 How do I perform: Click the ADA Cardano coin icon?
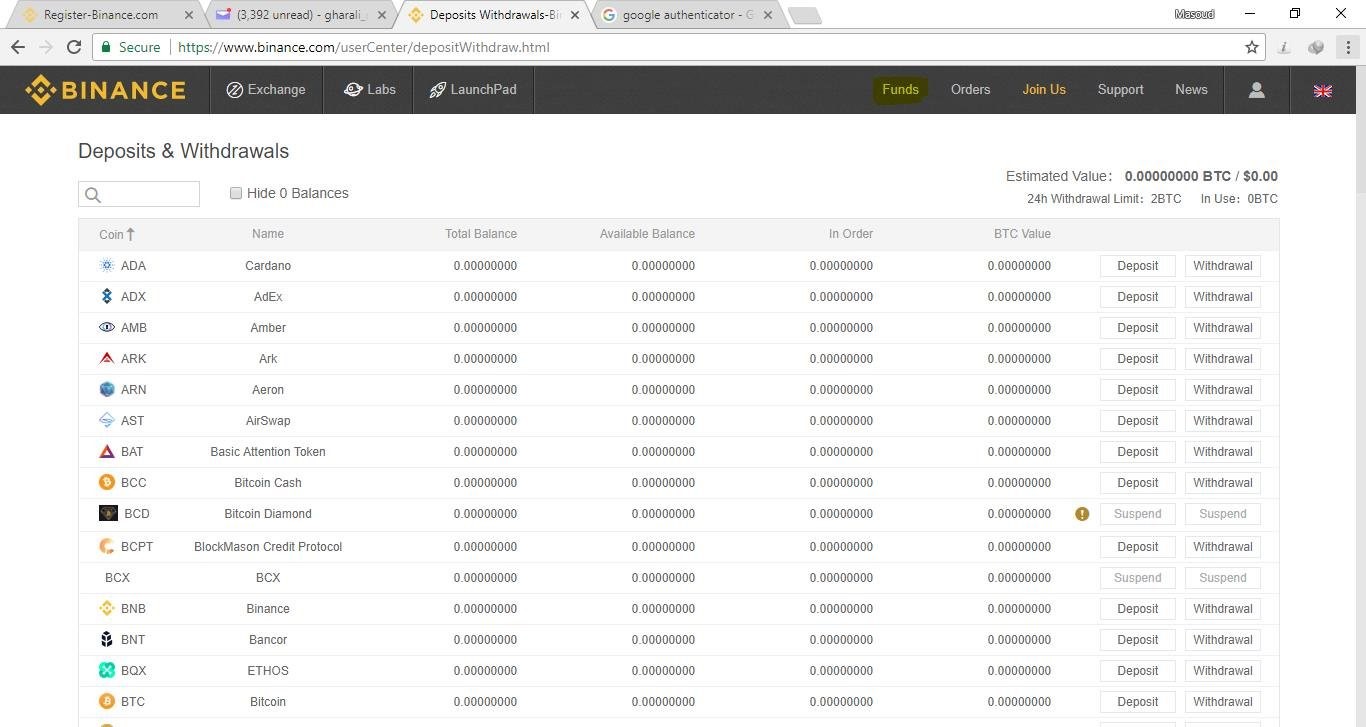click(x=107, y=266)
